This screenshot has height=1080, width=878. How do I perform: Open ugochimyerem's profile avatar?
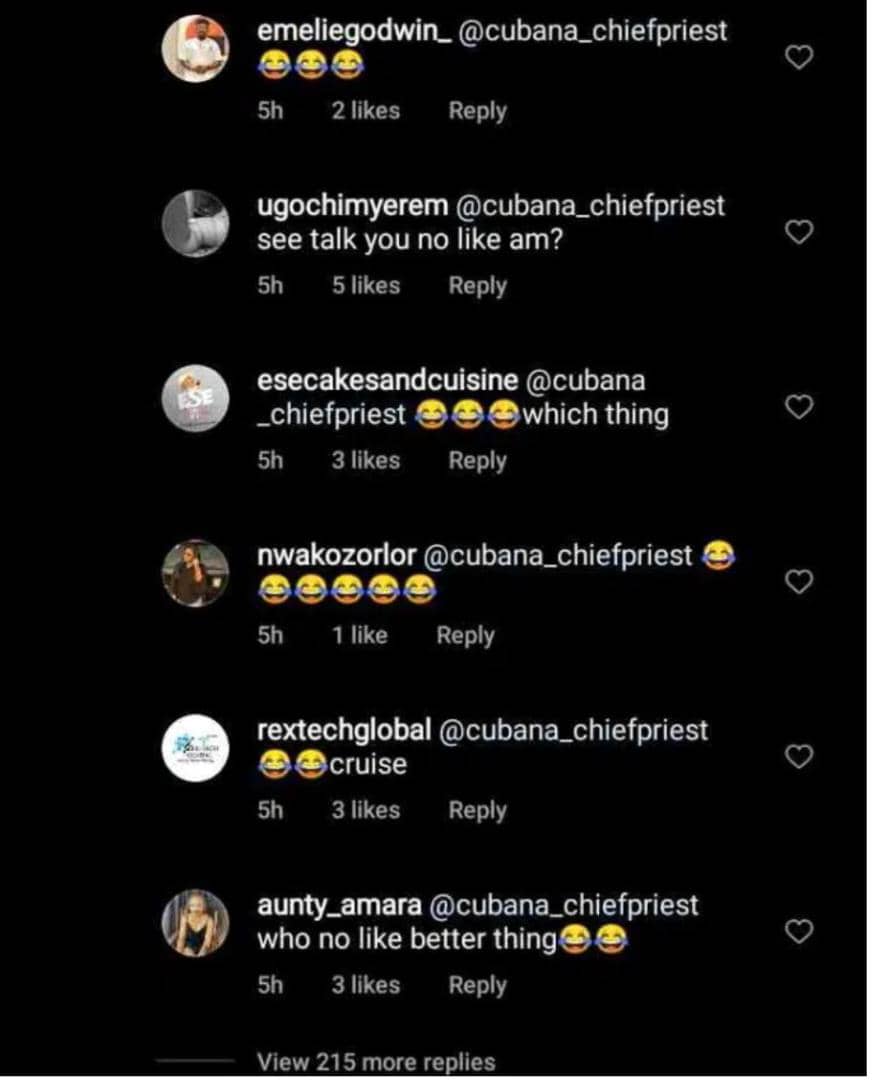pos(195,223)
